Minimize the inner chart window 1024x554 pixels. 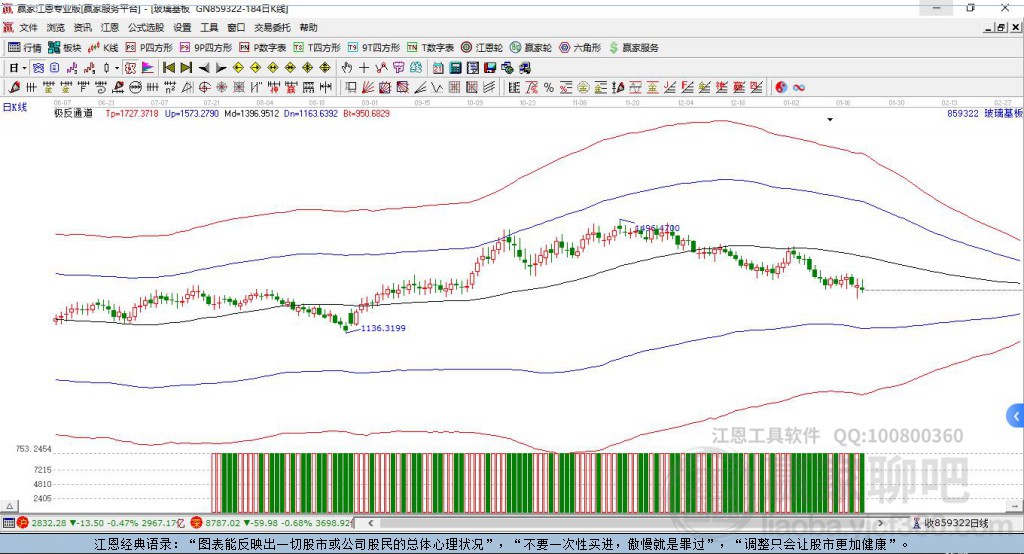(x=989, y=27)
